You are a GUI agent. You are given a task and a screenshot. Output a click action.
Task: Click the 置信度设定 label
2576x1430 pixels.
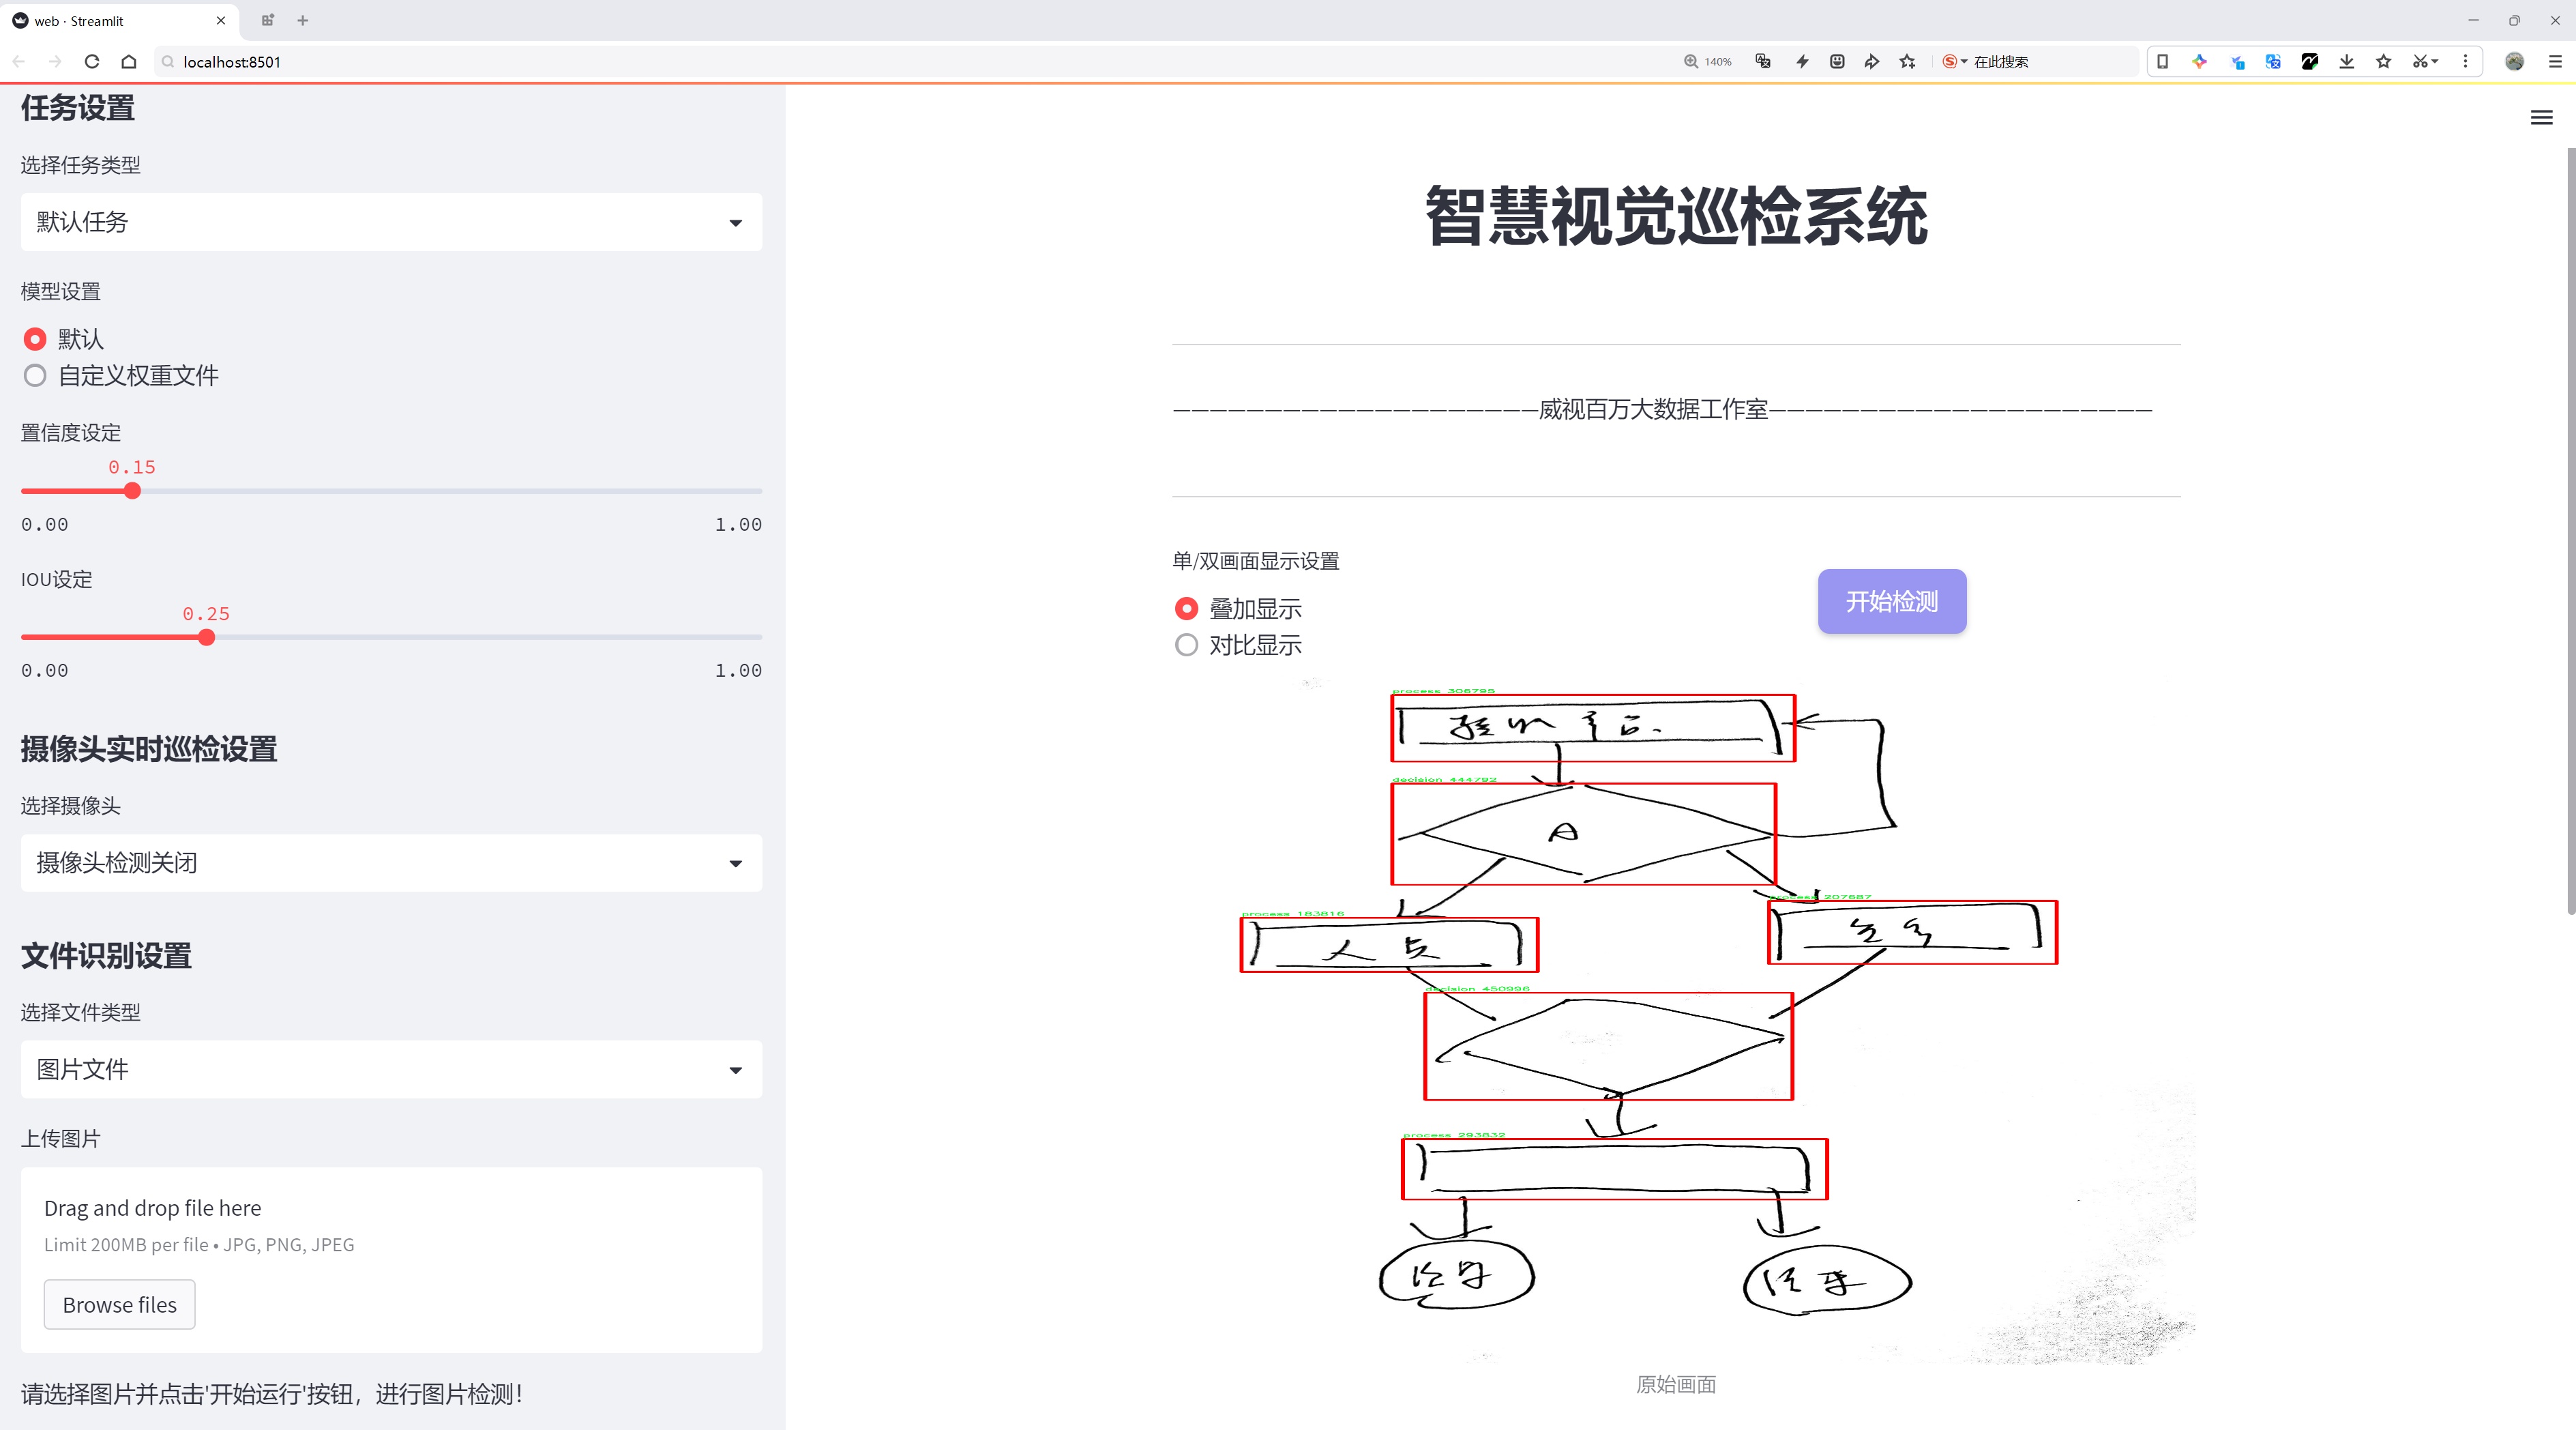click(71, 433)
